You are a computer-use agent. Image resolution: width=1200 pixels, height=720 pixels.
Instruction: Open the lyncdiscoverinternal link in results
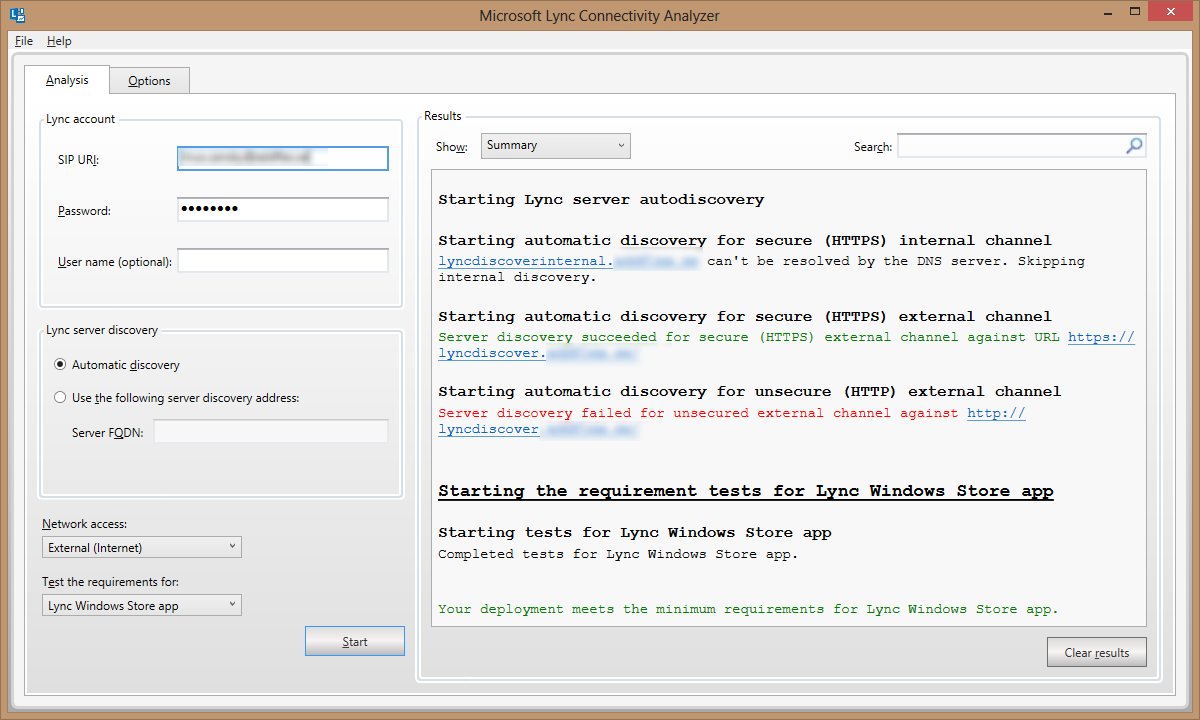click(569, 261)
